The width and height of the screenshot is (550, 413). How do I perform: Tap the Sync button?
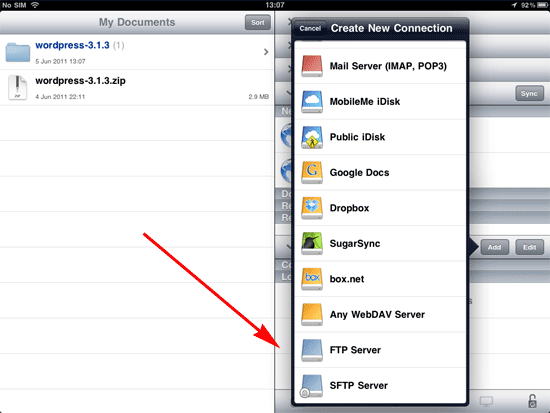529,94
